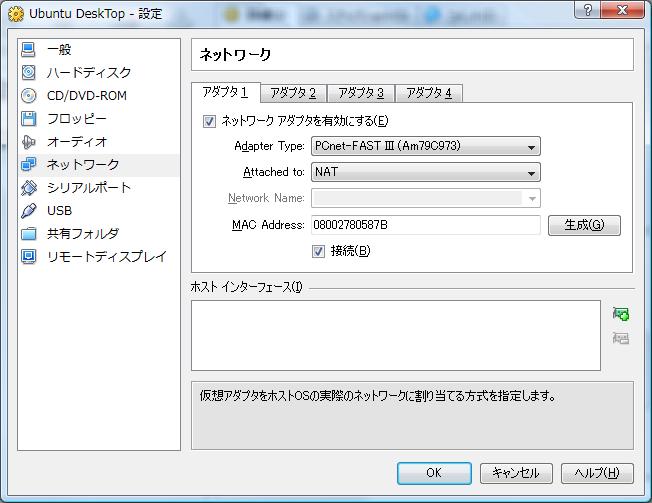The width and height of the screenshot is (652, 503).
Task: Click the 生成(G) generate MAC button
Action: point(584,225)
